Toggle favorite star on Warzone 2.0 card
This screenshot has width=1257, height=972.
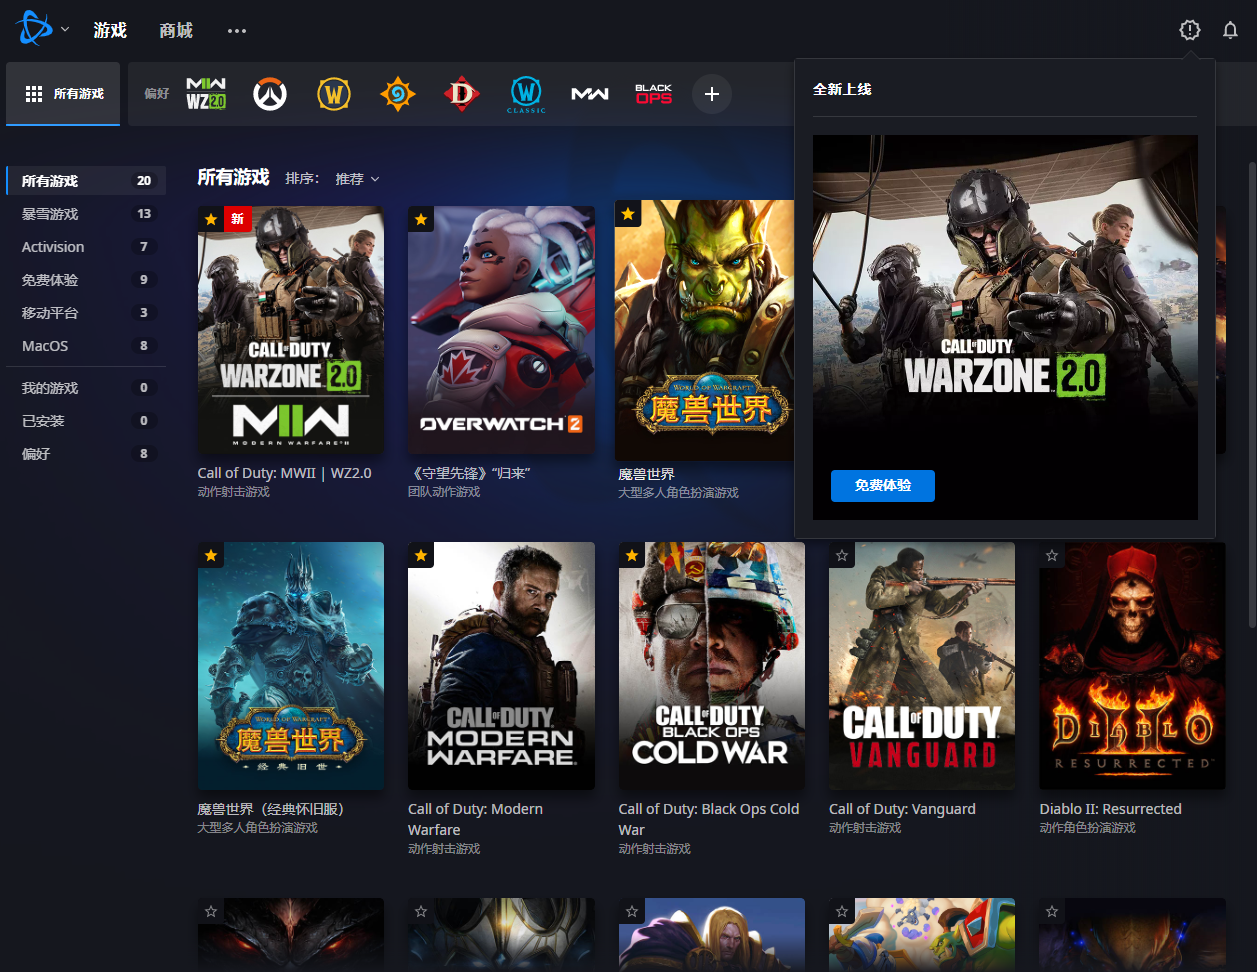[211, 219]
